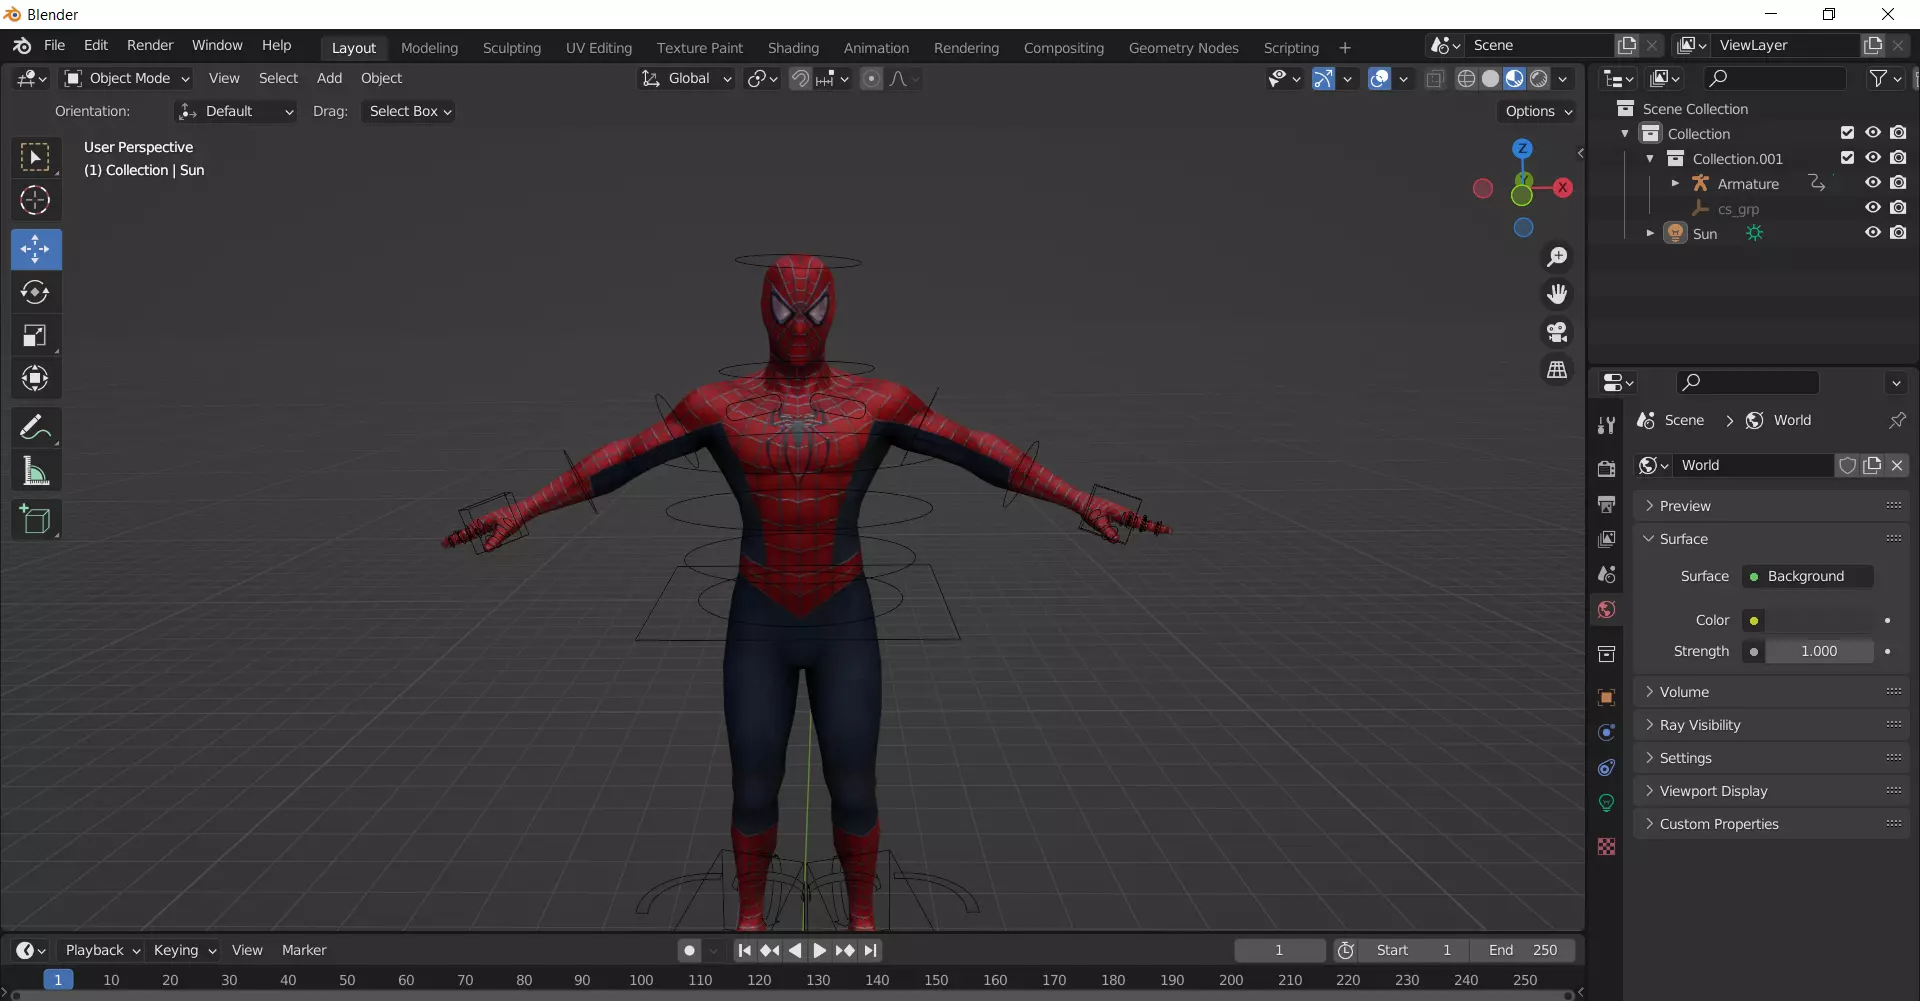Collapse the Surface panel
This screenshot has height=1001, width=1920.
pos(1771,539)
